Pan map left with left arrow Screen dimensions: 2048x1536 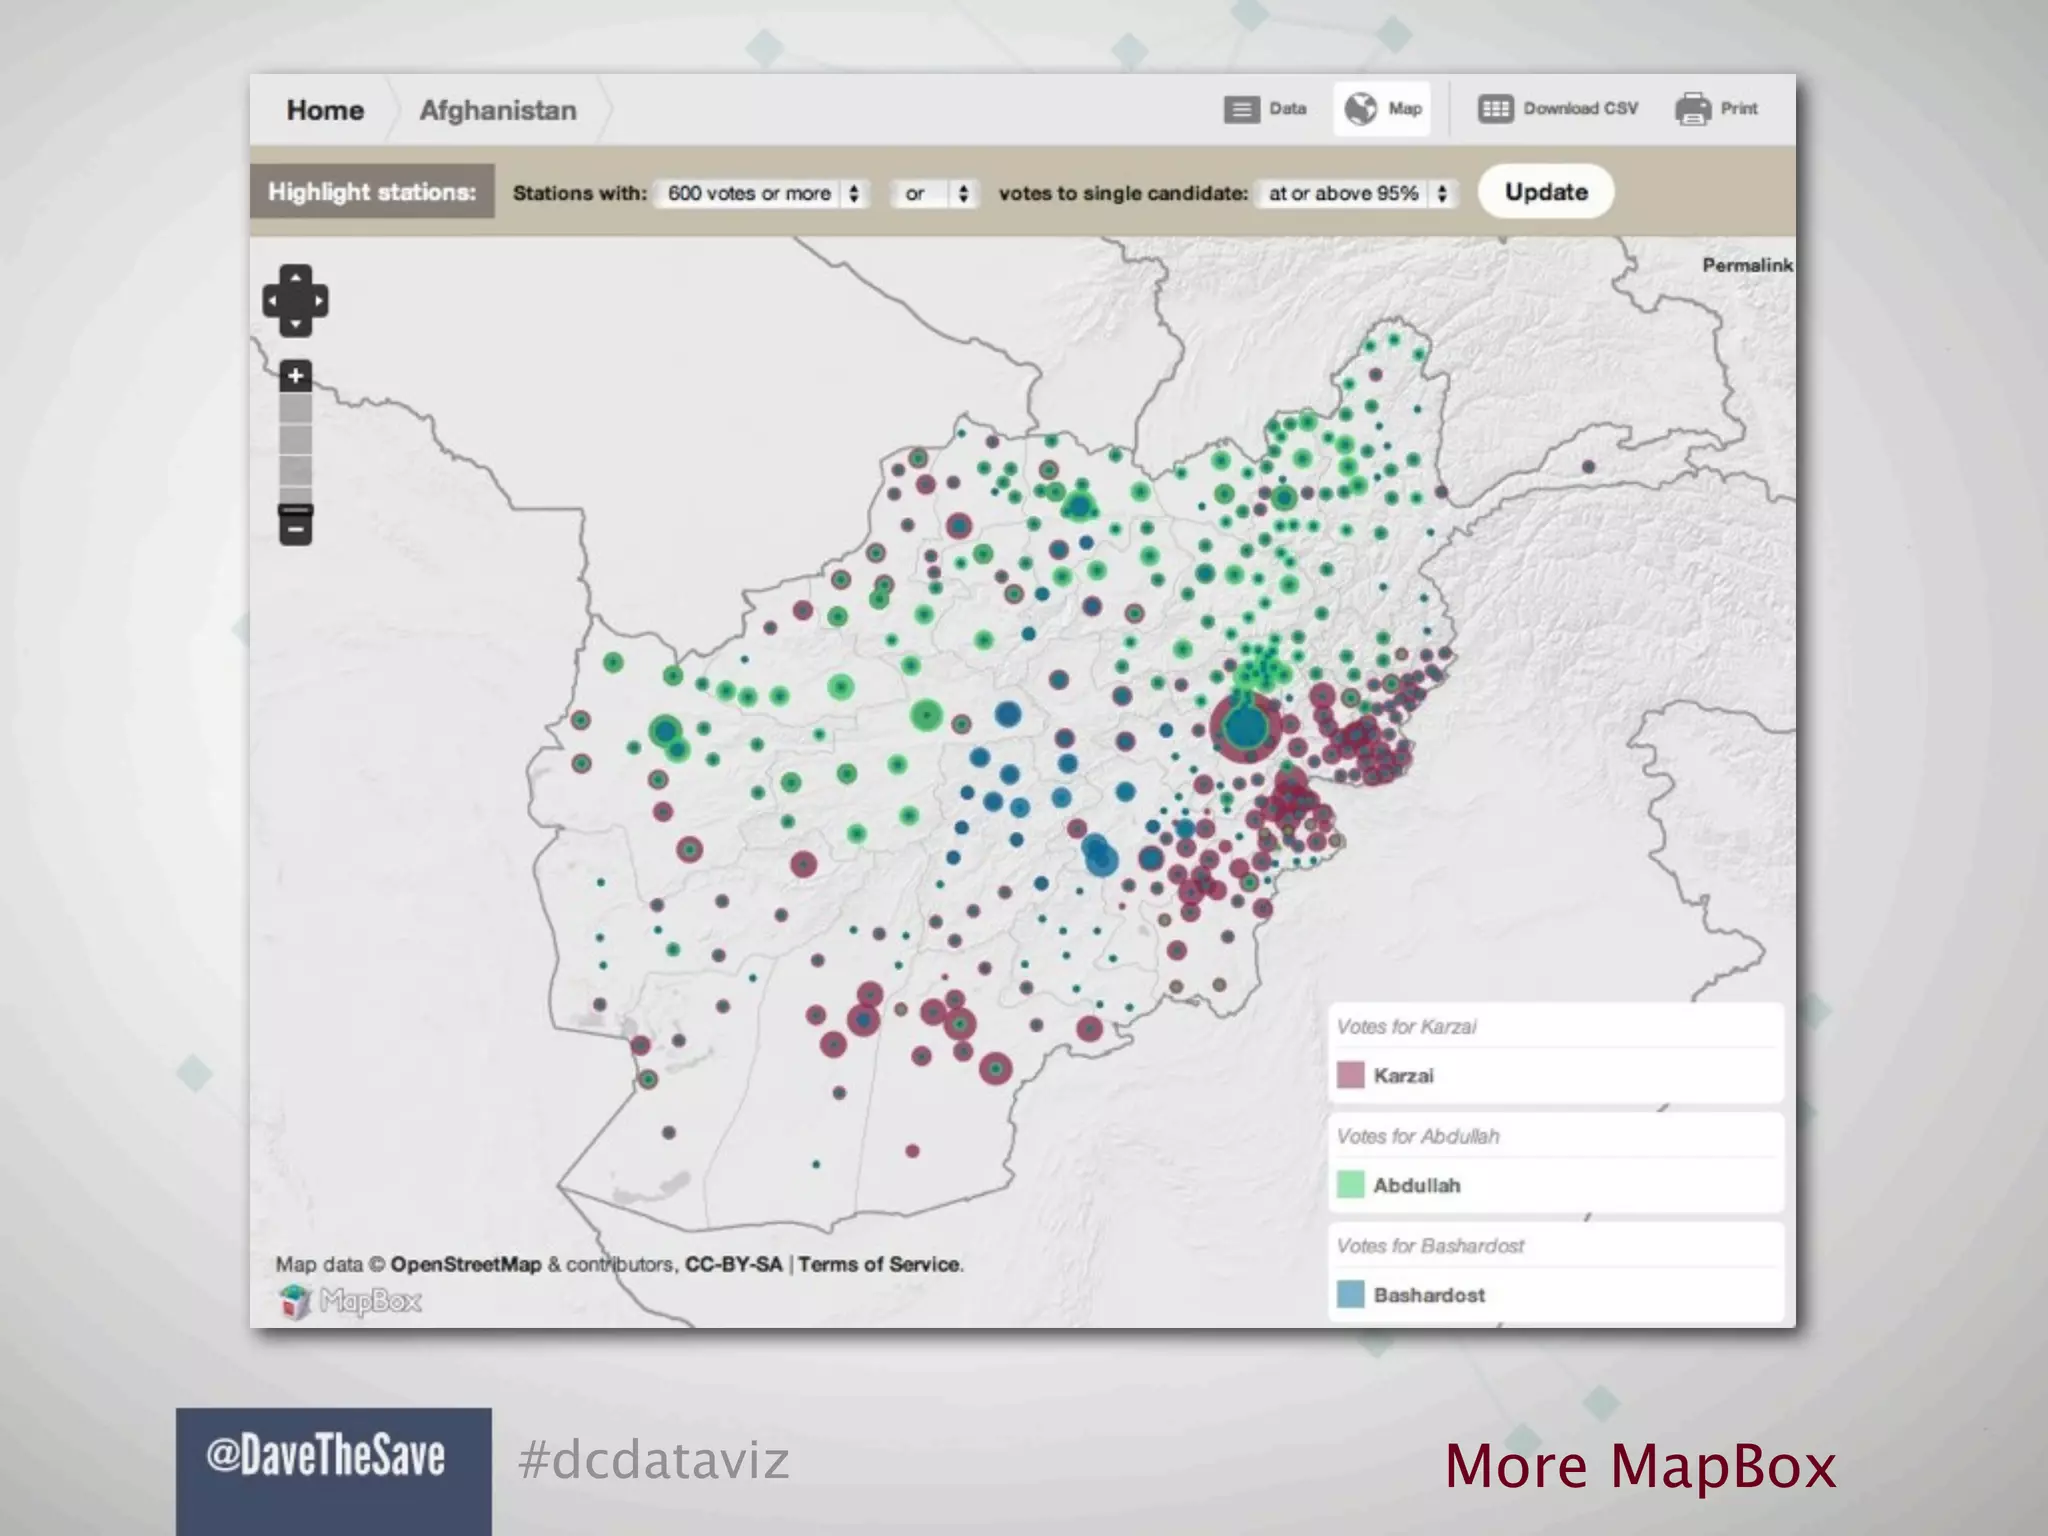click(272, 300)
